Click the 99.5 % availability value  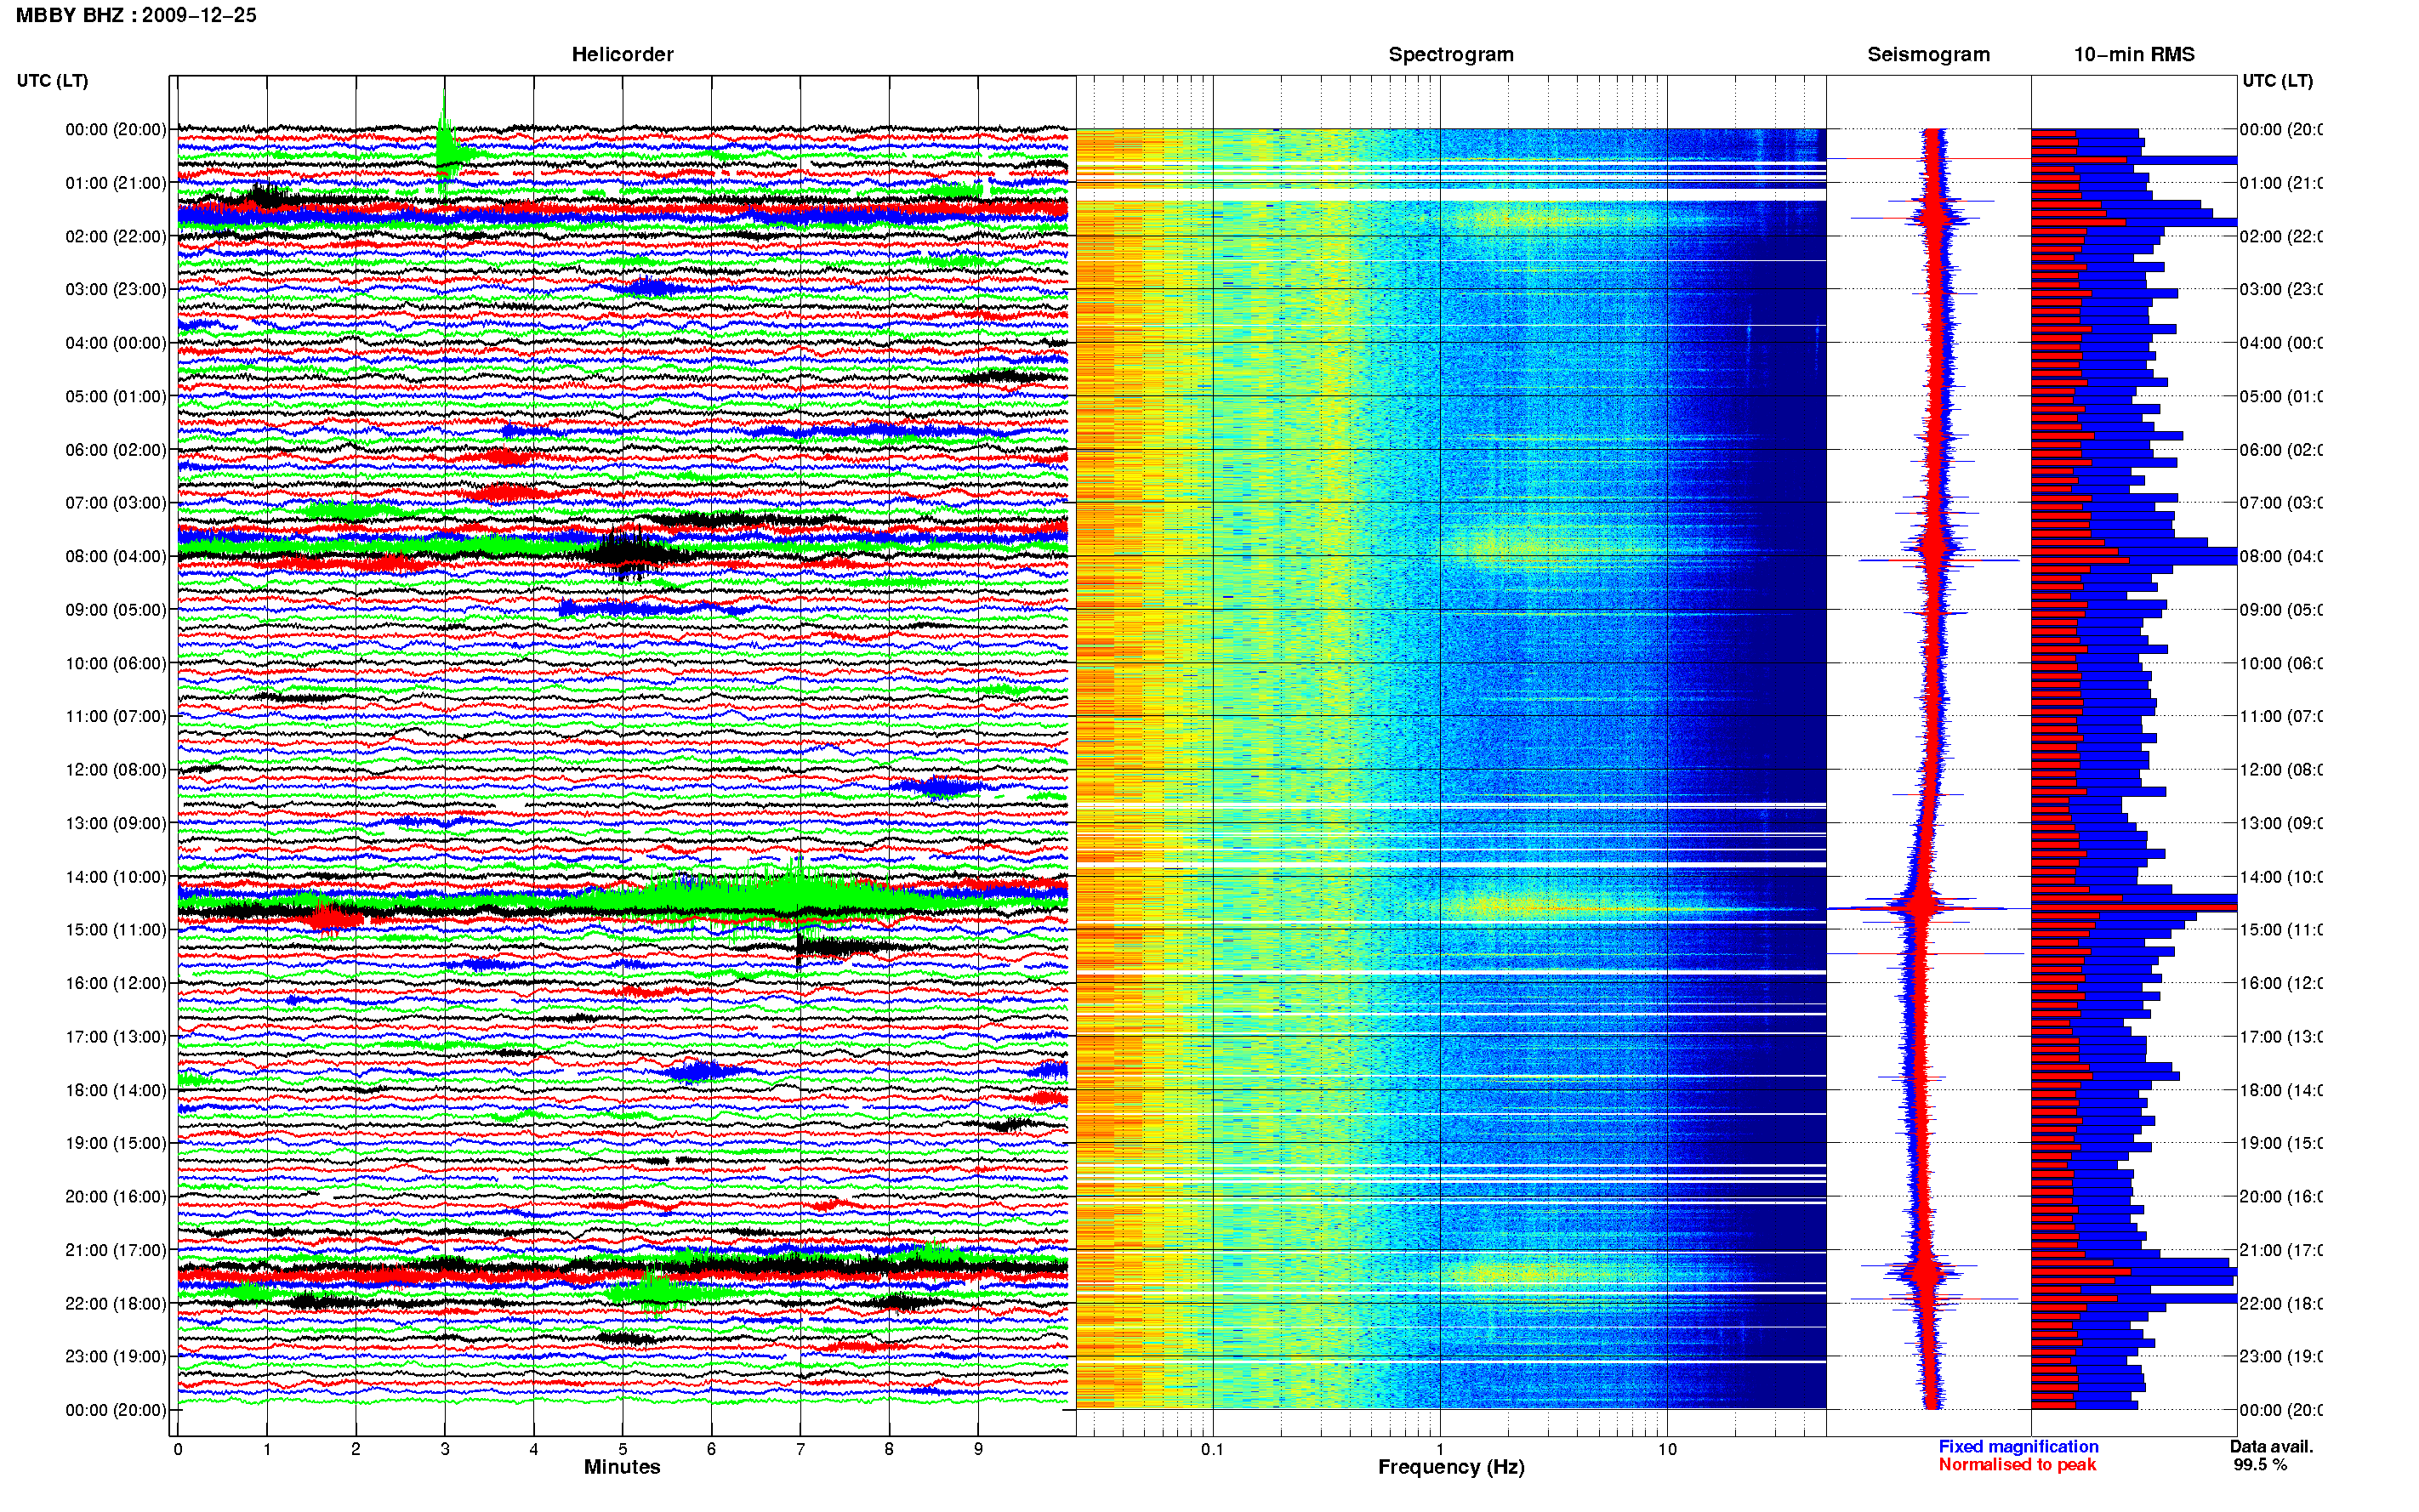tap(2260, 1464)
